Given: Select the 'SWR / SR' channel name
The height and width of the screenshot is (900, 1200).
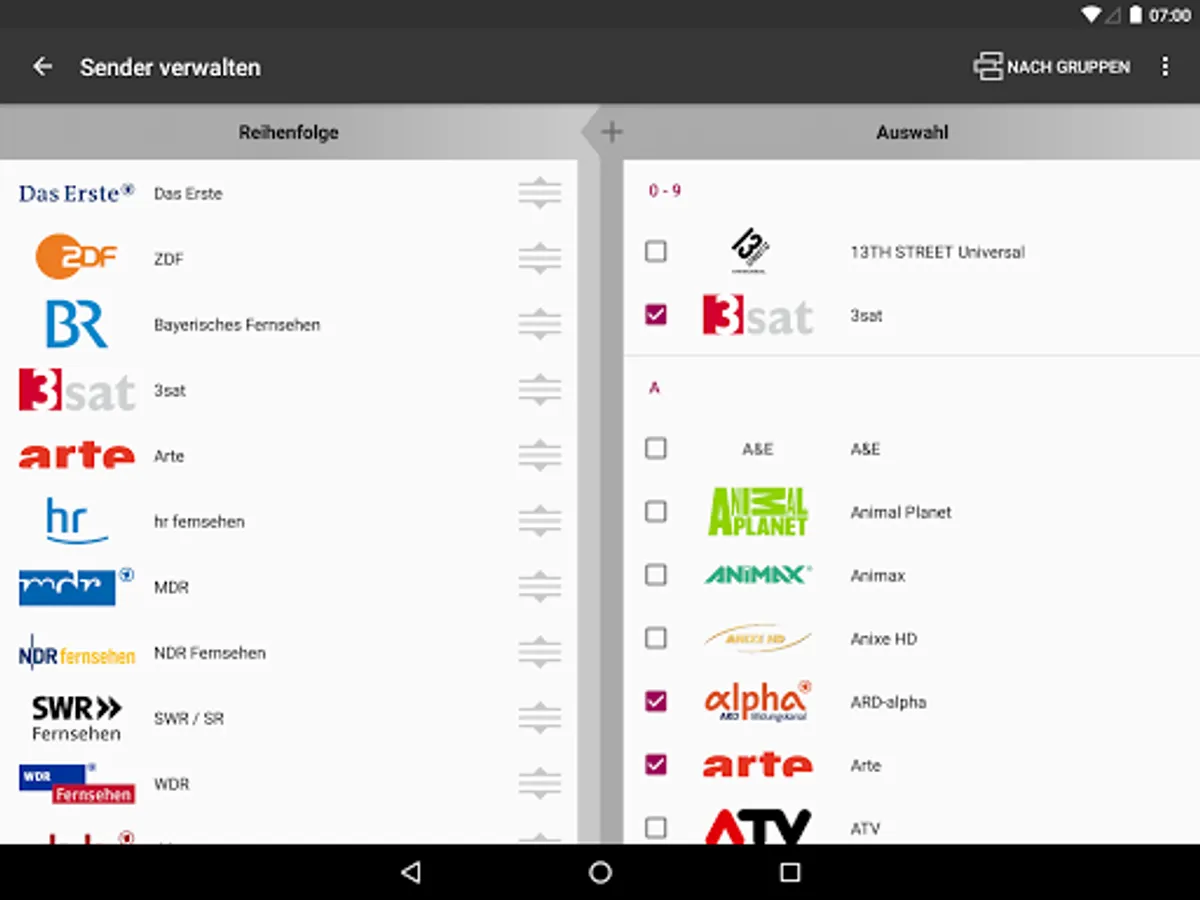Looking at the screenshot, I should (x=189, y=719).
